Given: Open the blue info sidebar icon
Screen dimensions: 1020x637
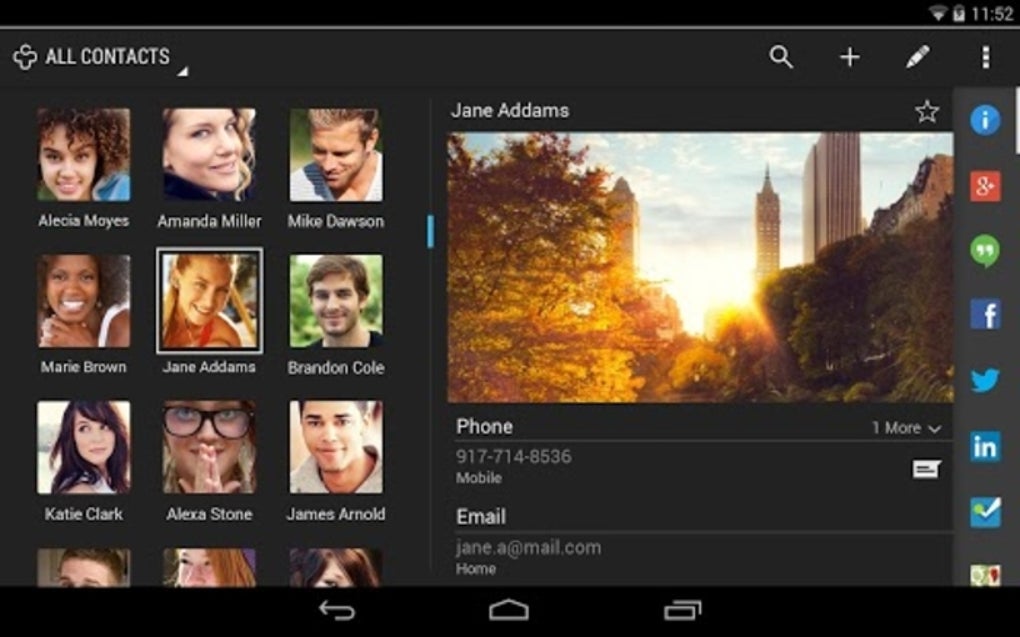Looking at the screenshot, I should pos(985,120).
